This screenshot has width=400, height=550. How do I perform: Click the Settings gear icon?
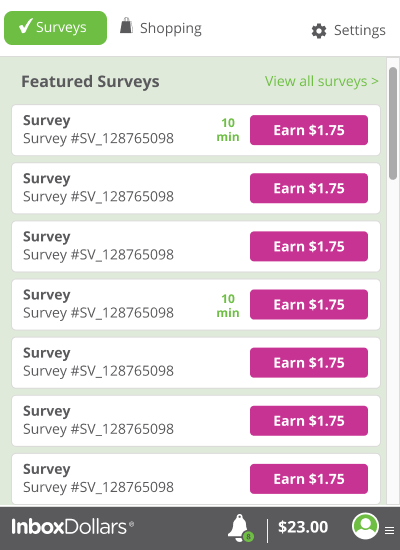click(x=319, y=31)
